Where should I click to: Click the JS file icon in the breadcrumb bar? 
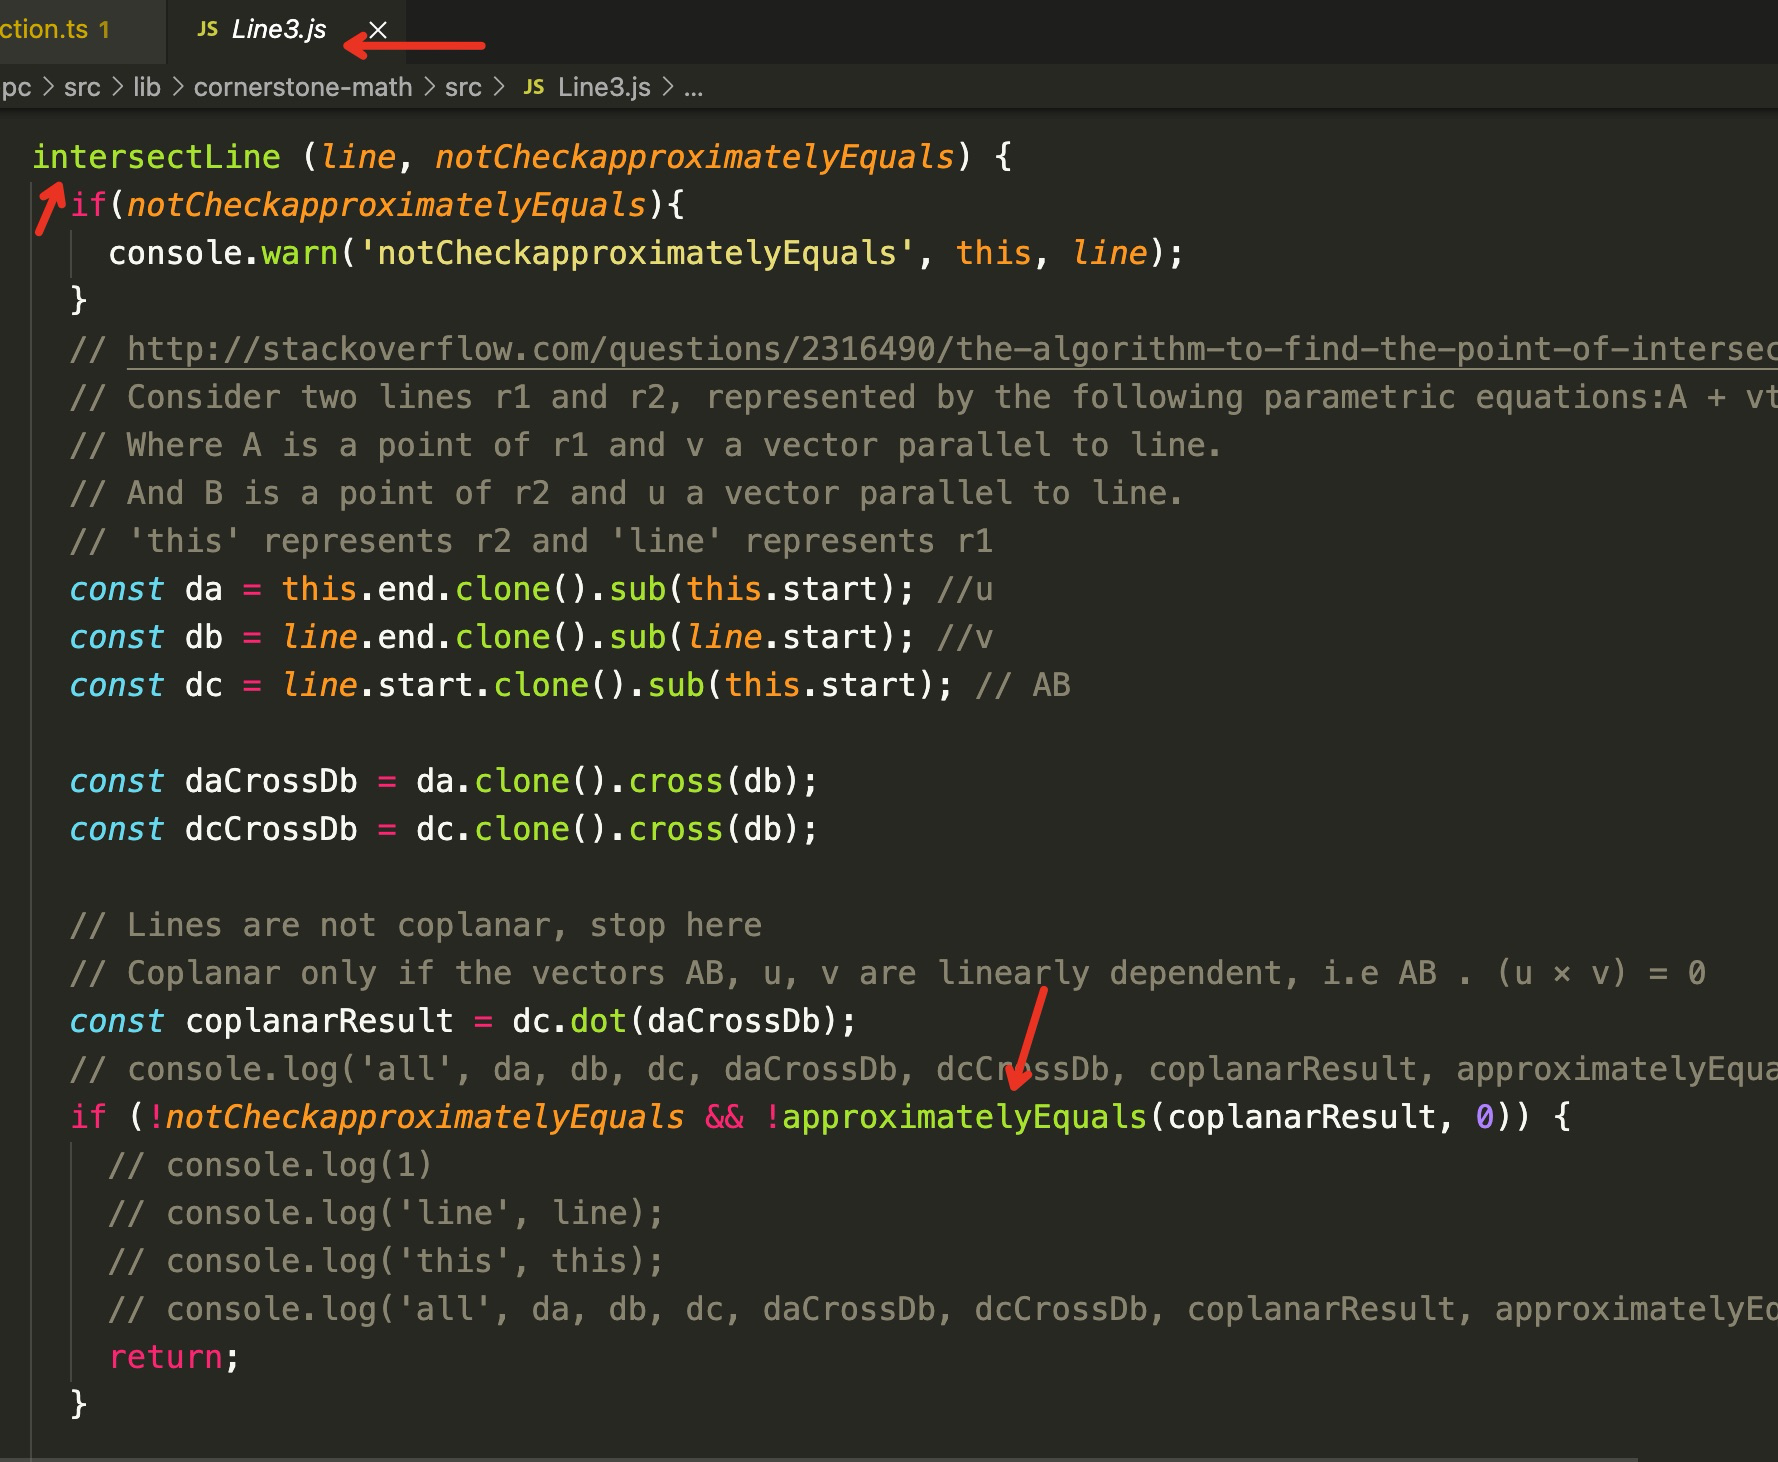click(533, 87)
